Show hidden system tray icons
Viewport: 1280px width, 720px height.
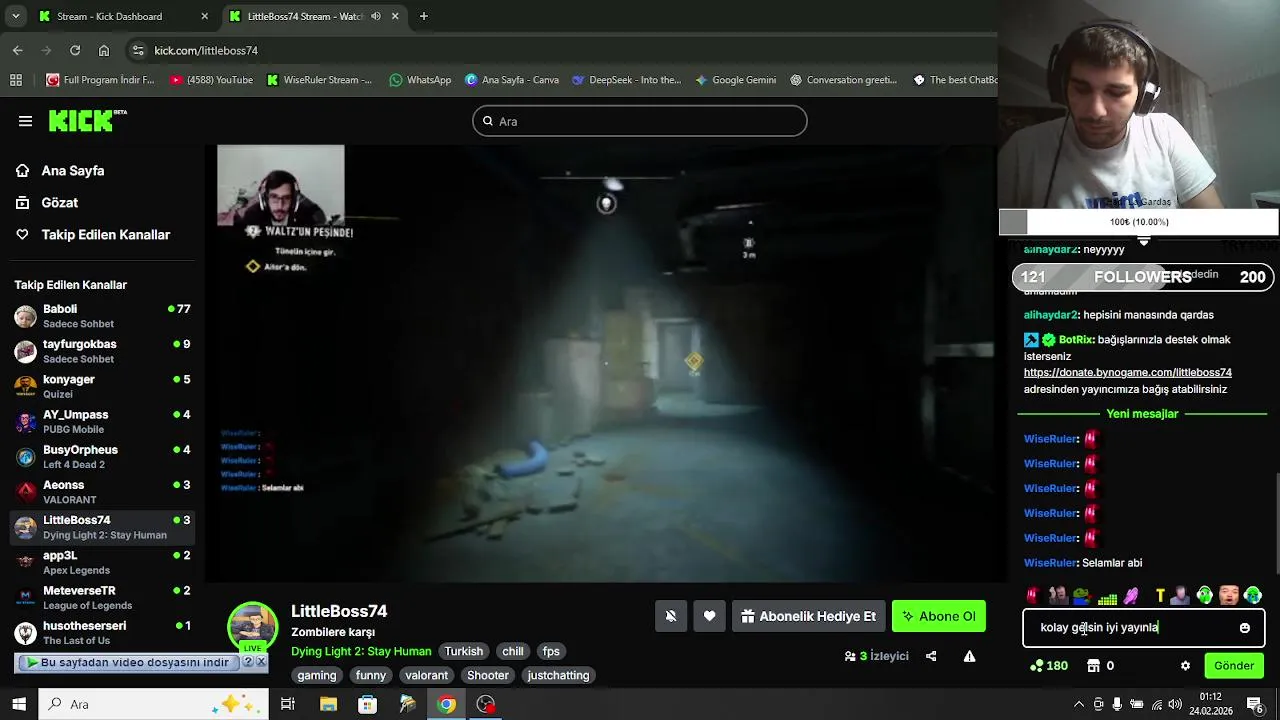pos(1079,704)
